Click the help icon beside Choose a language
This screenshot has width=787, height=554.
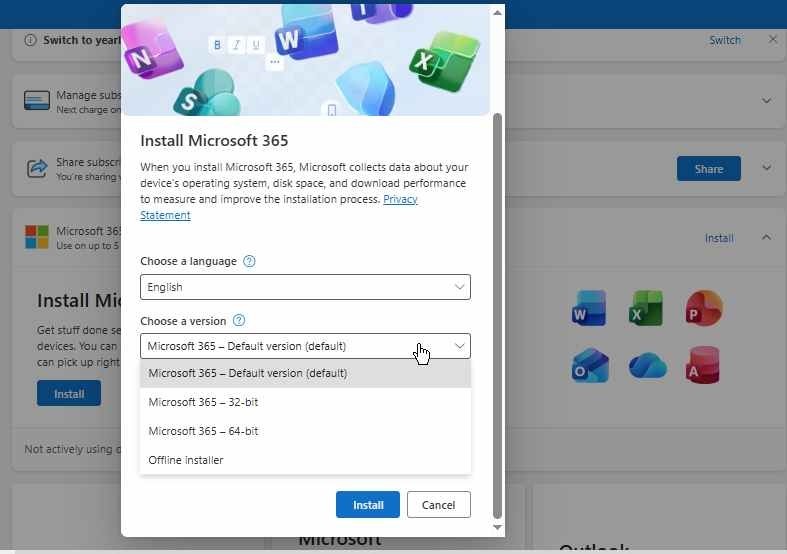(x=249, y=261)
